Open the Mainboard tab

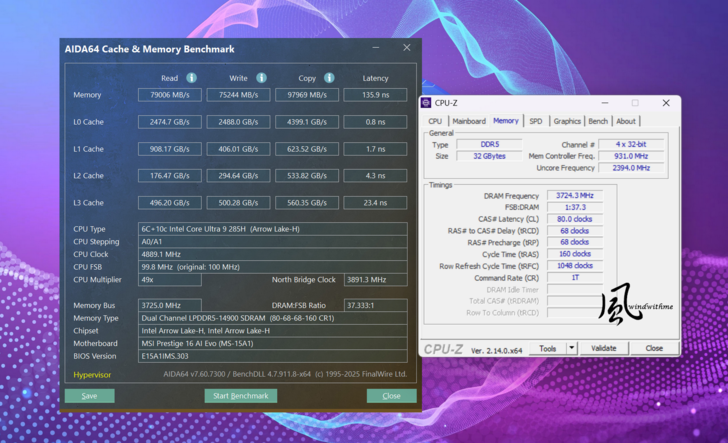pos(469,121)
